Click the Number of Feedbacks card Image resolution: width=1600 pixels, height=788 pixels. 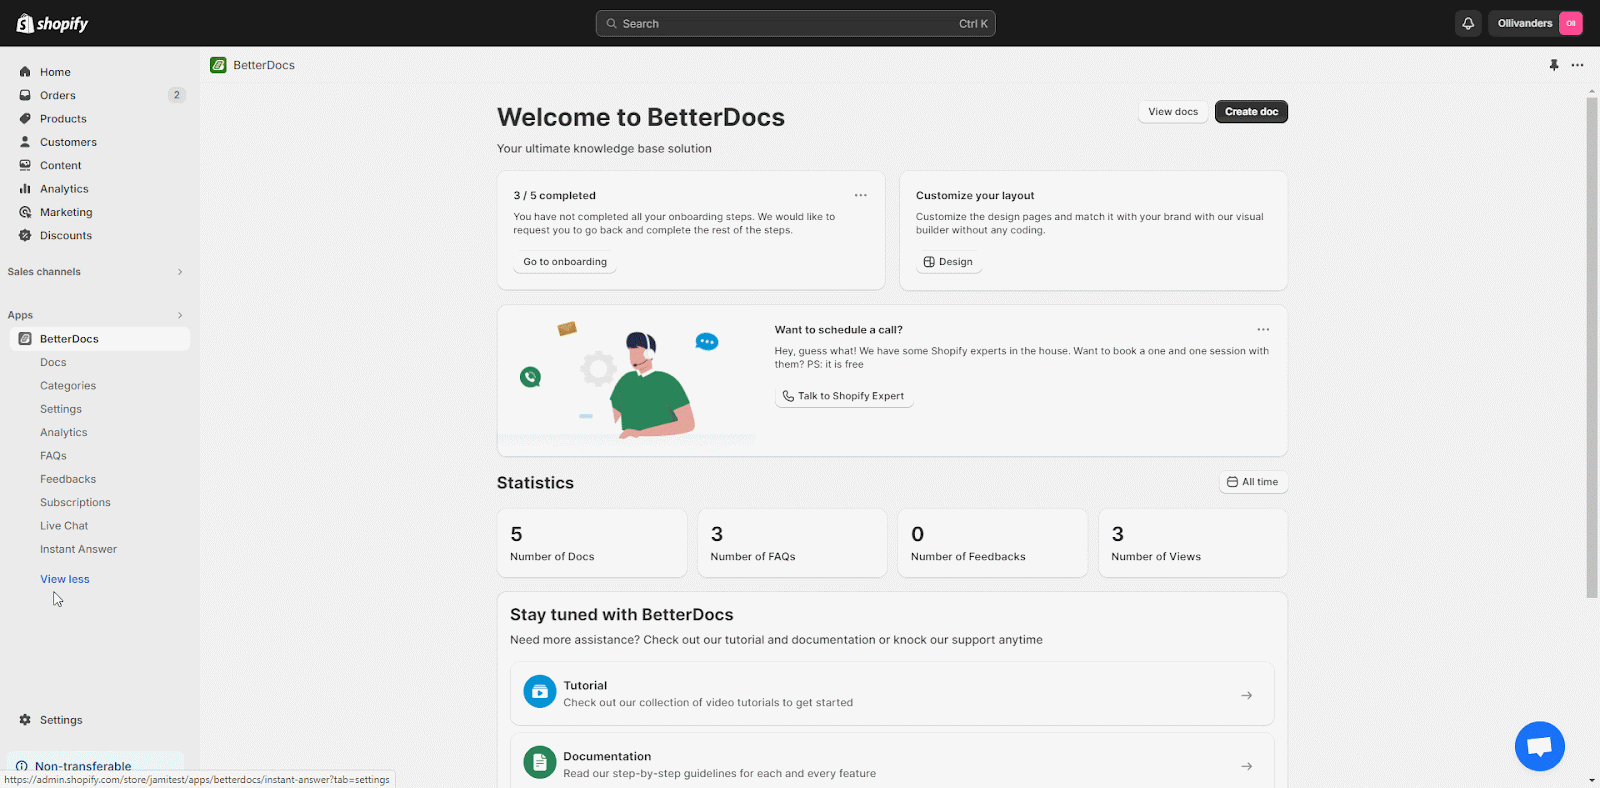pyautogui.click(x=993, y=543)
